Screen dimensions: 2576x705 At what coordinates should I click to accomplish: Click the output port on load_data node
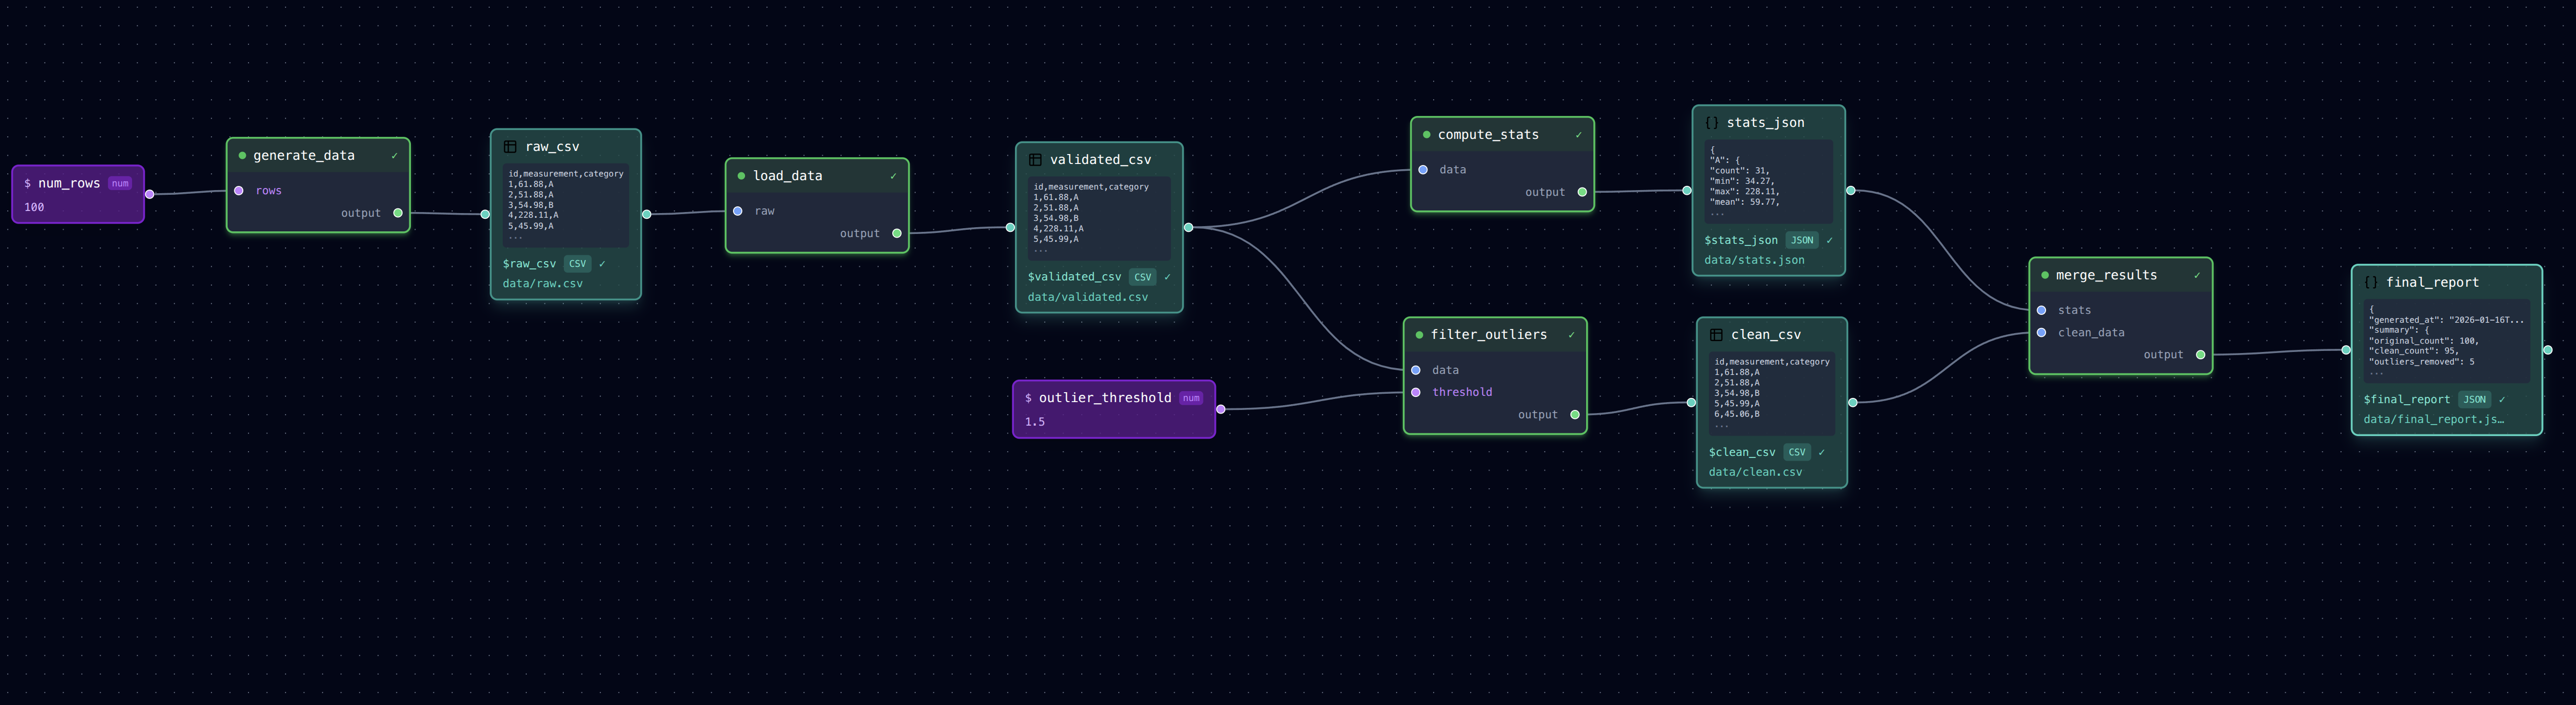tap(896, 234)
